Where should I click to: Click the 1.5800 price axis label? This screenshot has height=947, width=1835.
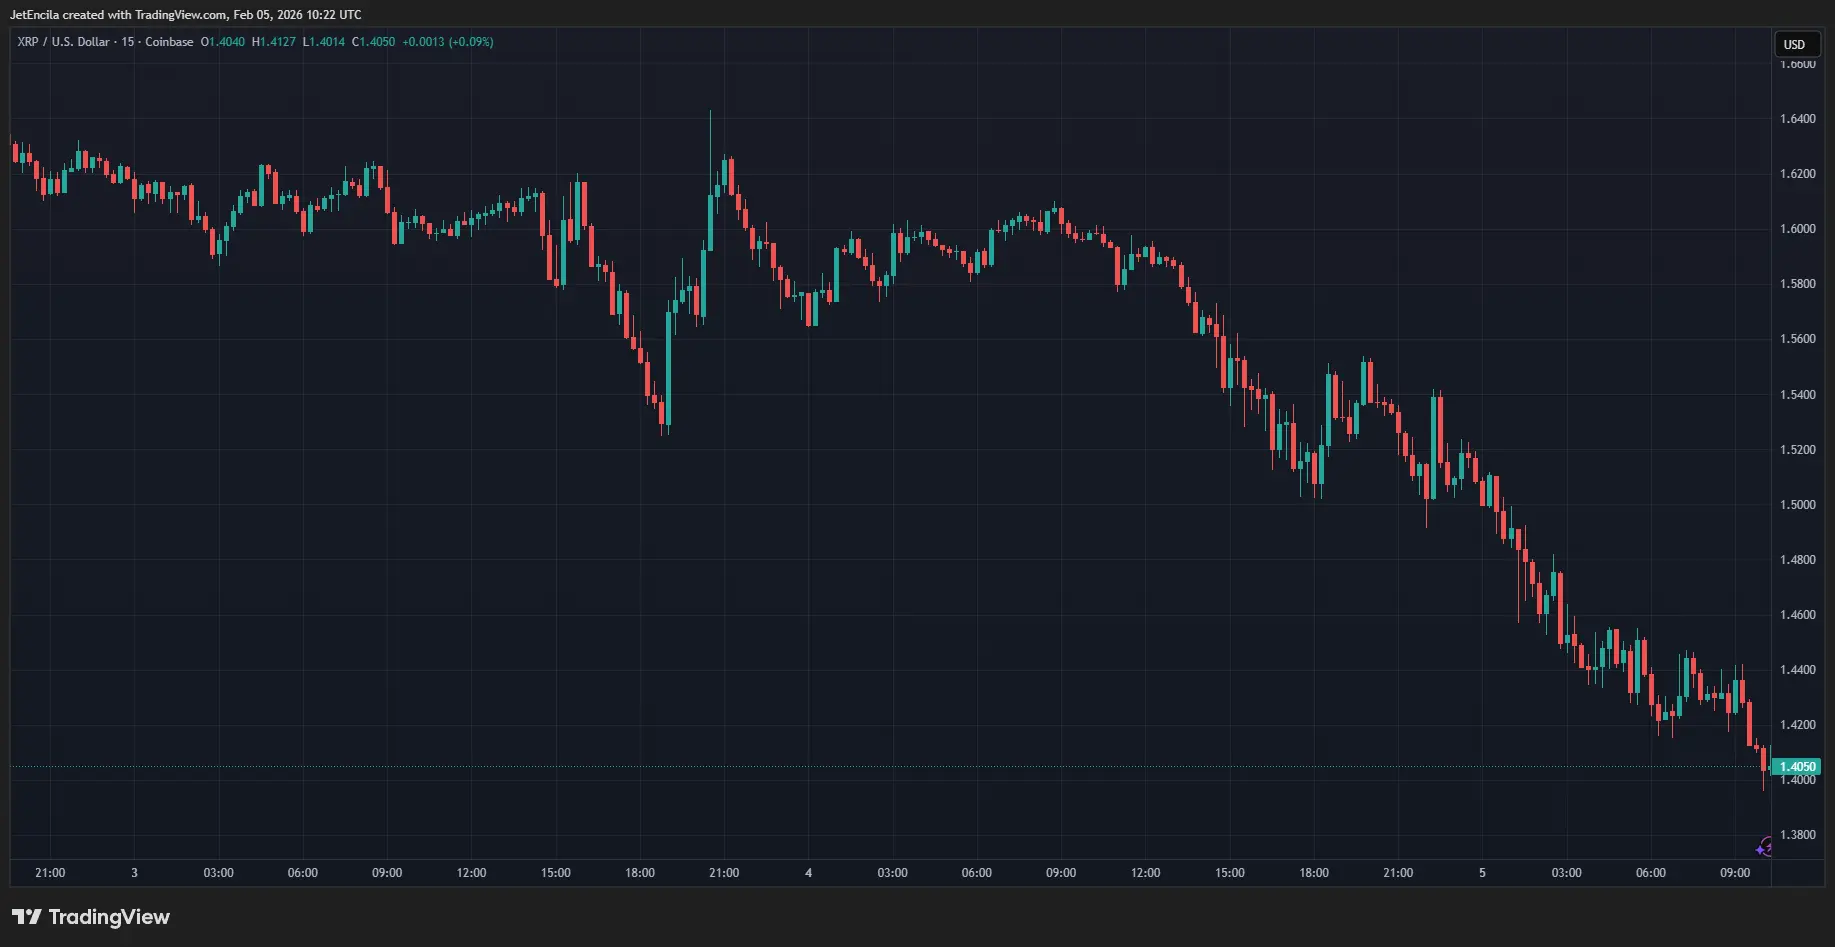click(1797, 284)
